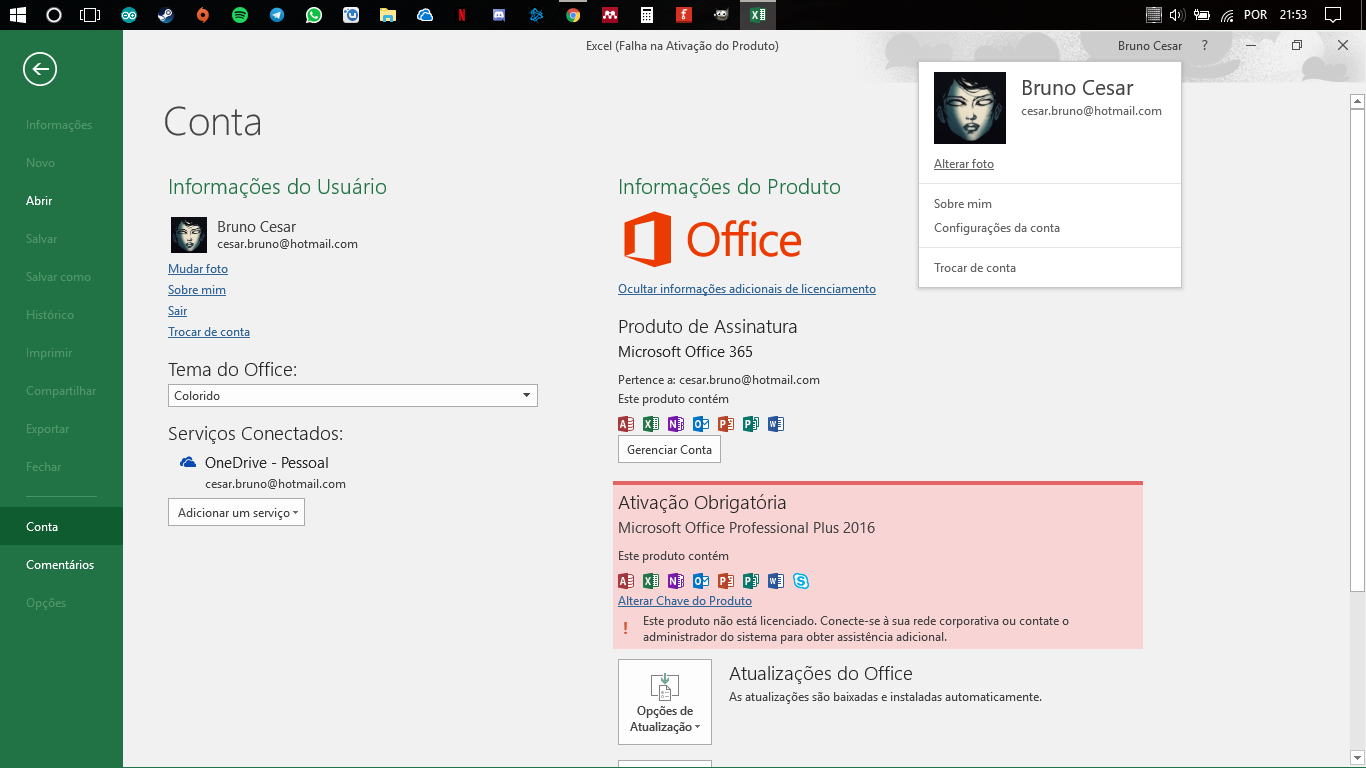Click the Sobre mim link under user info
This screenshot has width=1366, height=768.
pos(197,290)
